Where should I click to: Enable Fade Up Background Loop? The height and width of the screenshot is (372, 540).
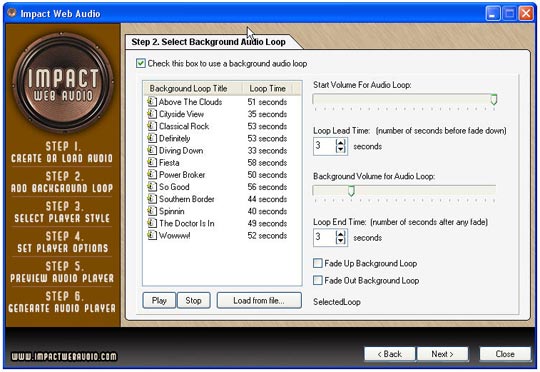point(318,264)
